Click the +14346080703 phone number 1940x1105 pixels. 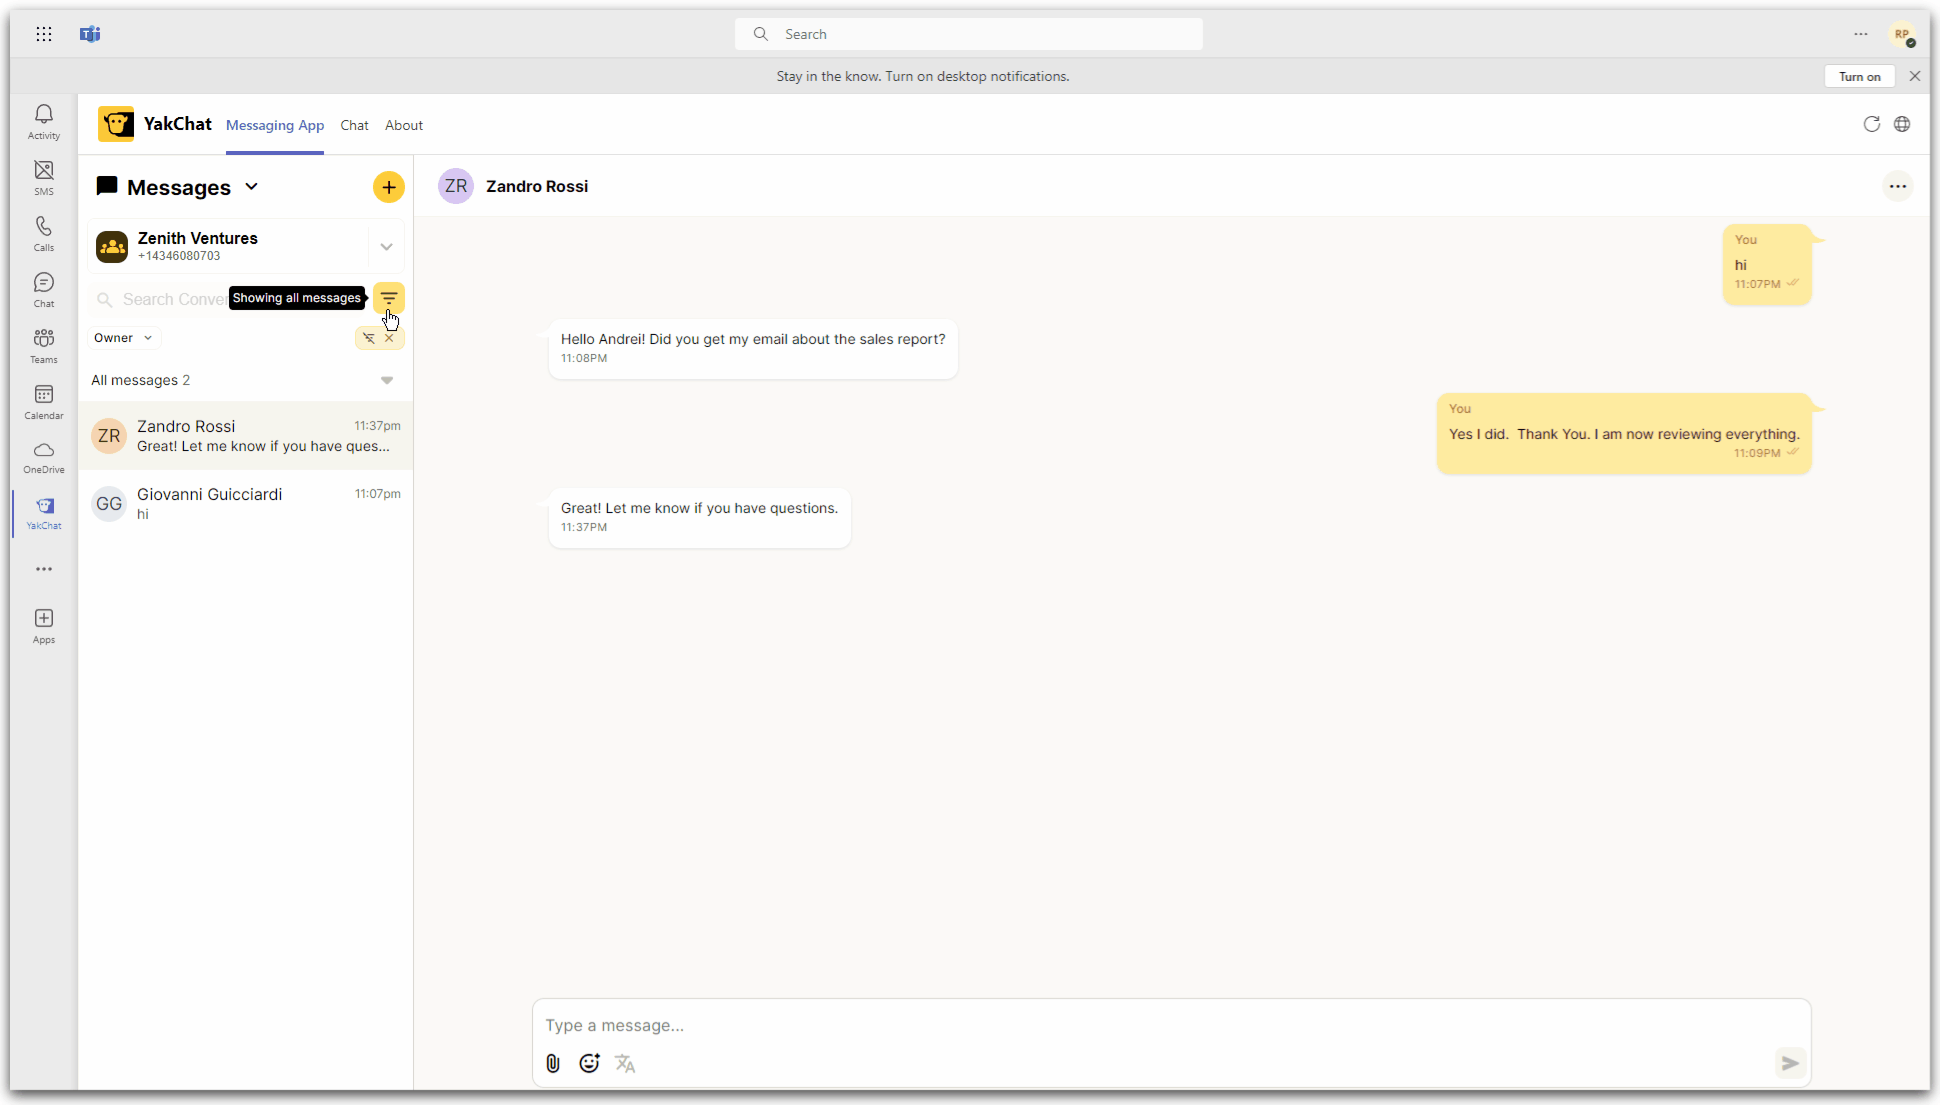pyautogui.click(x=179, y=256)
